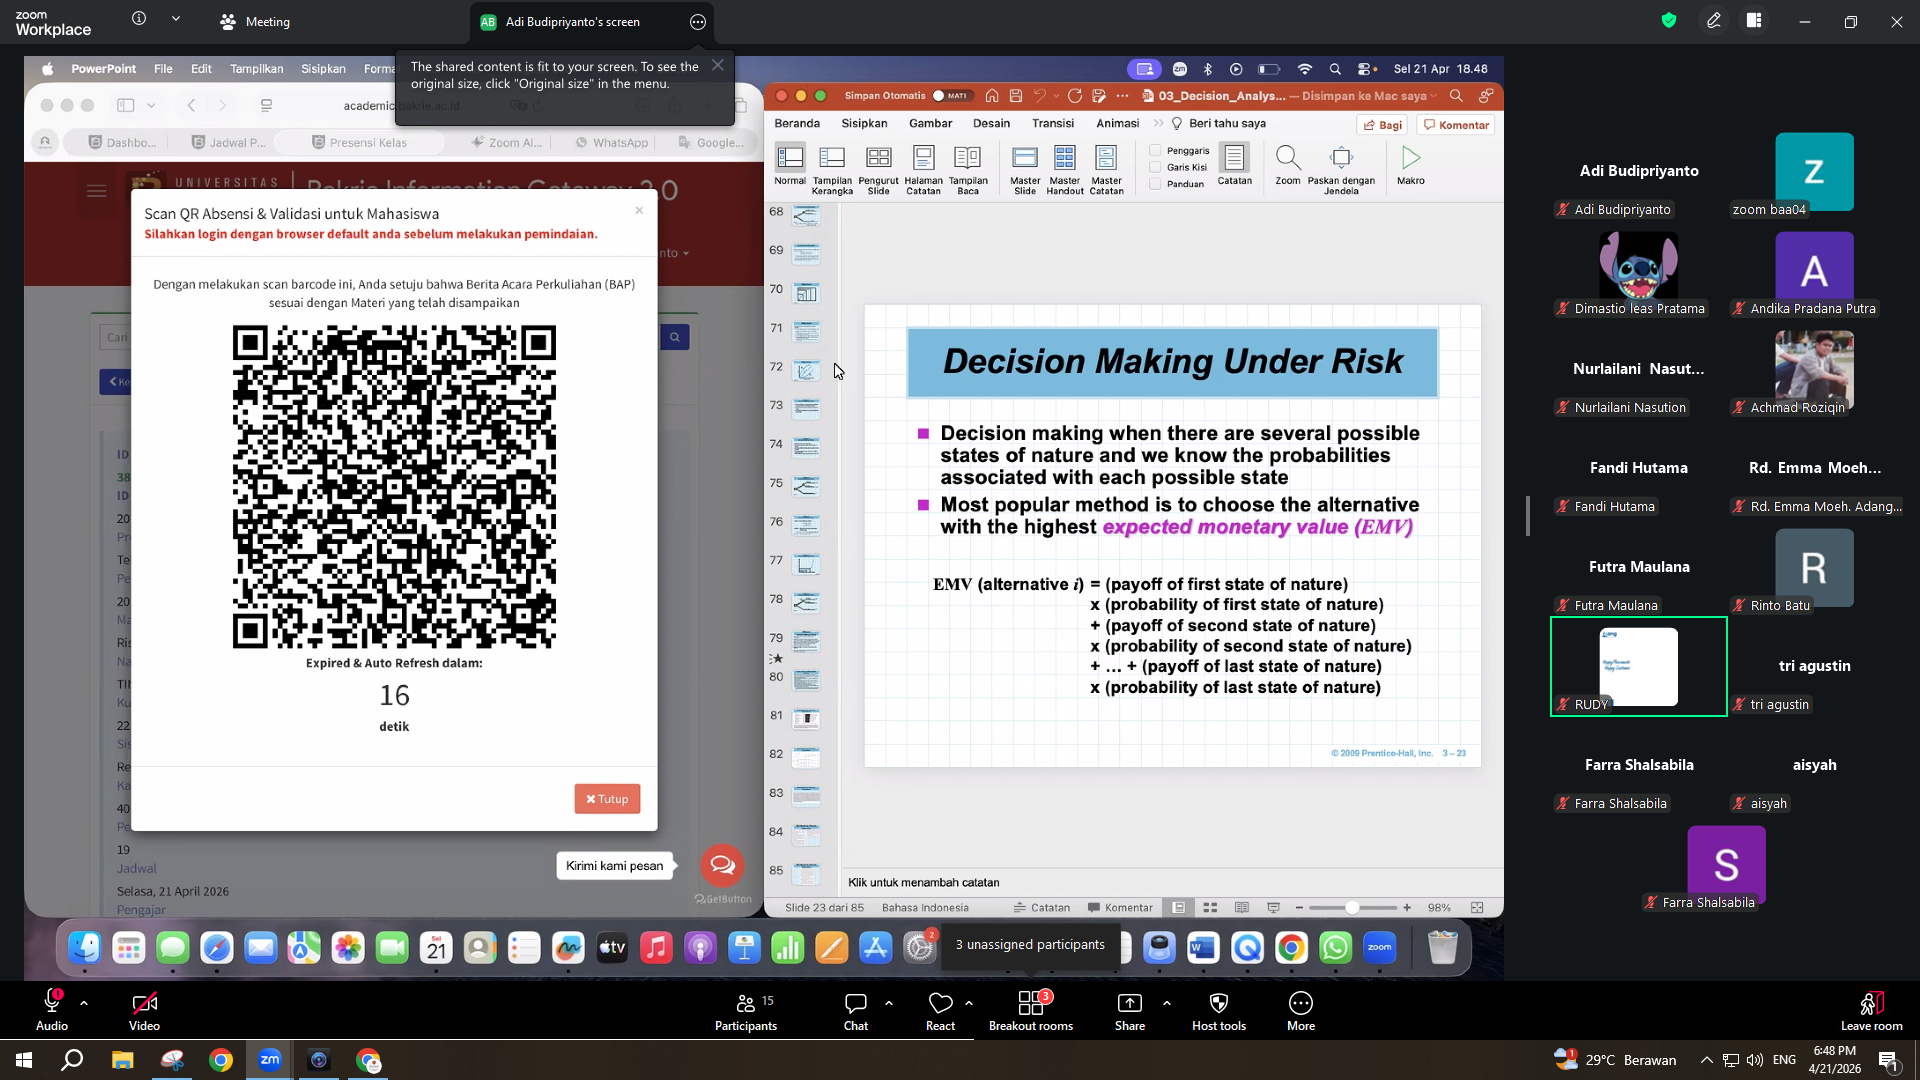
Task: Select Normal view in PowerPoint ribbon
Action: (x=790, y=165)
